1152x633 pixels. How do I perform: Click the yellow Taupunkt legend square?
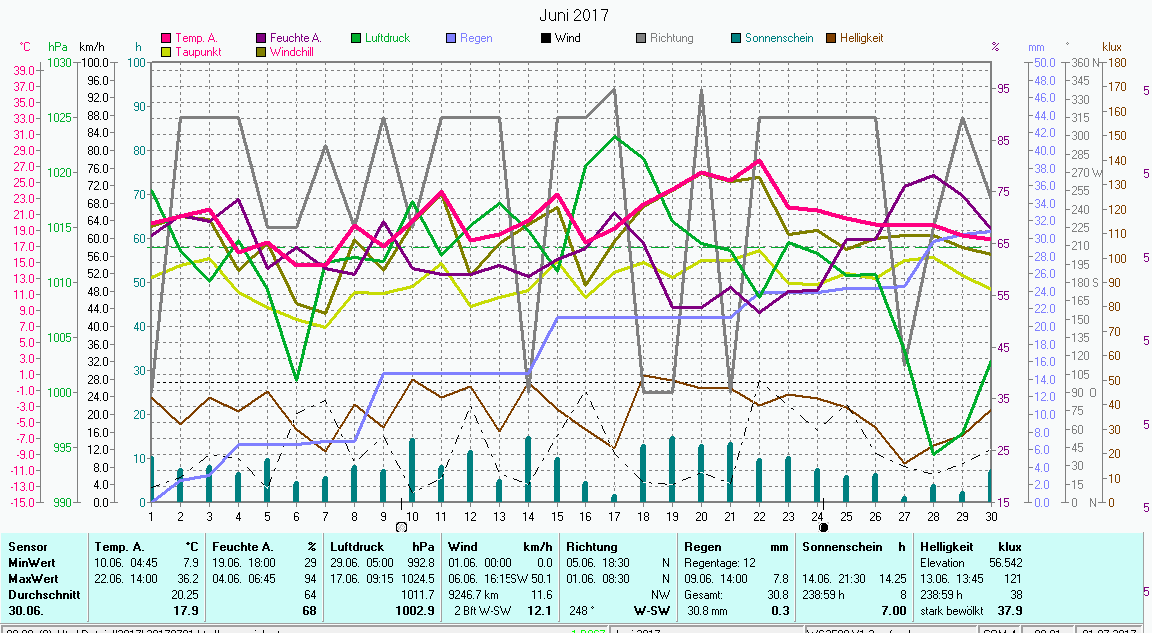click(x=166, y=52)
